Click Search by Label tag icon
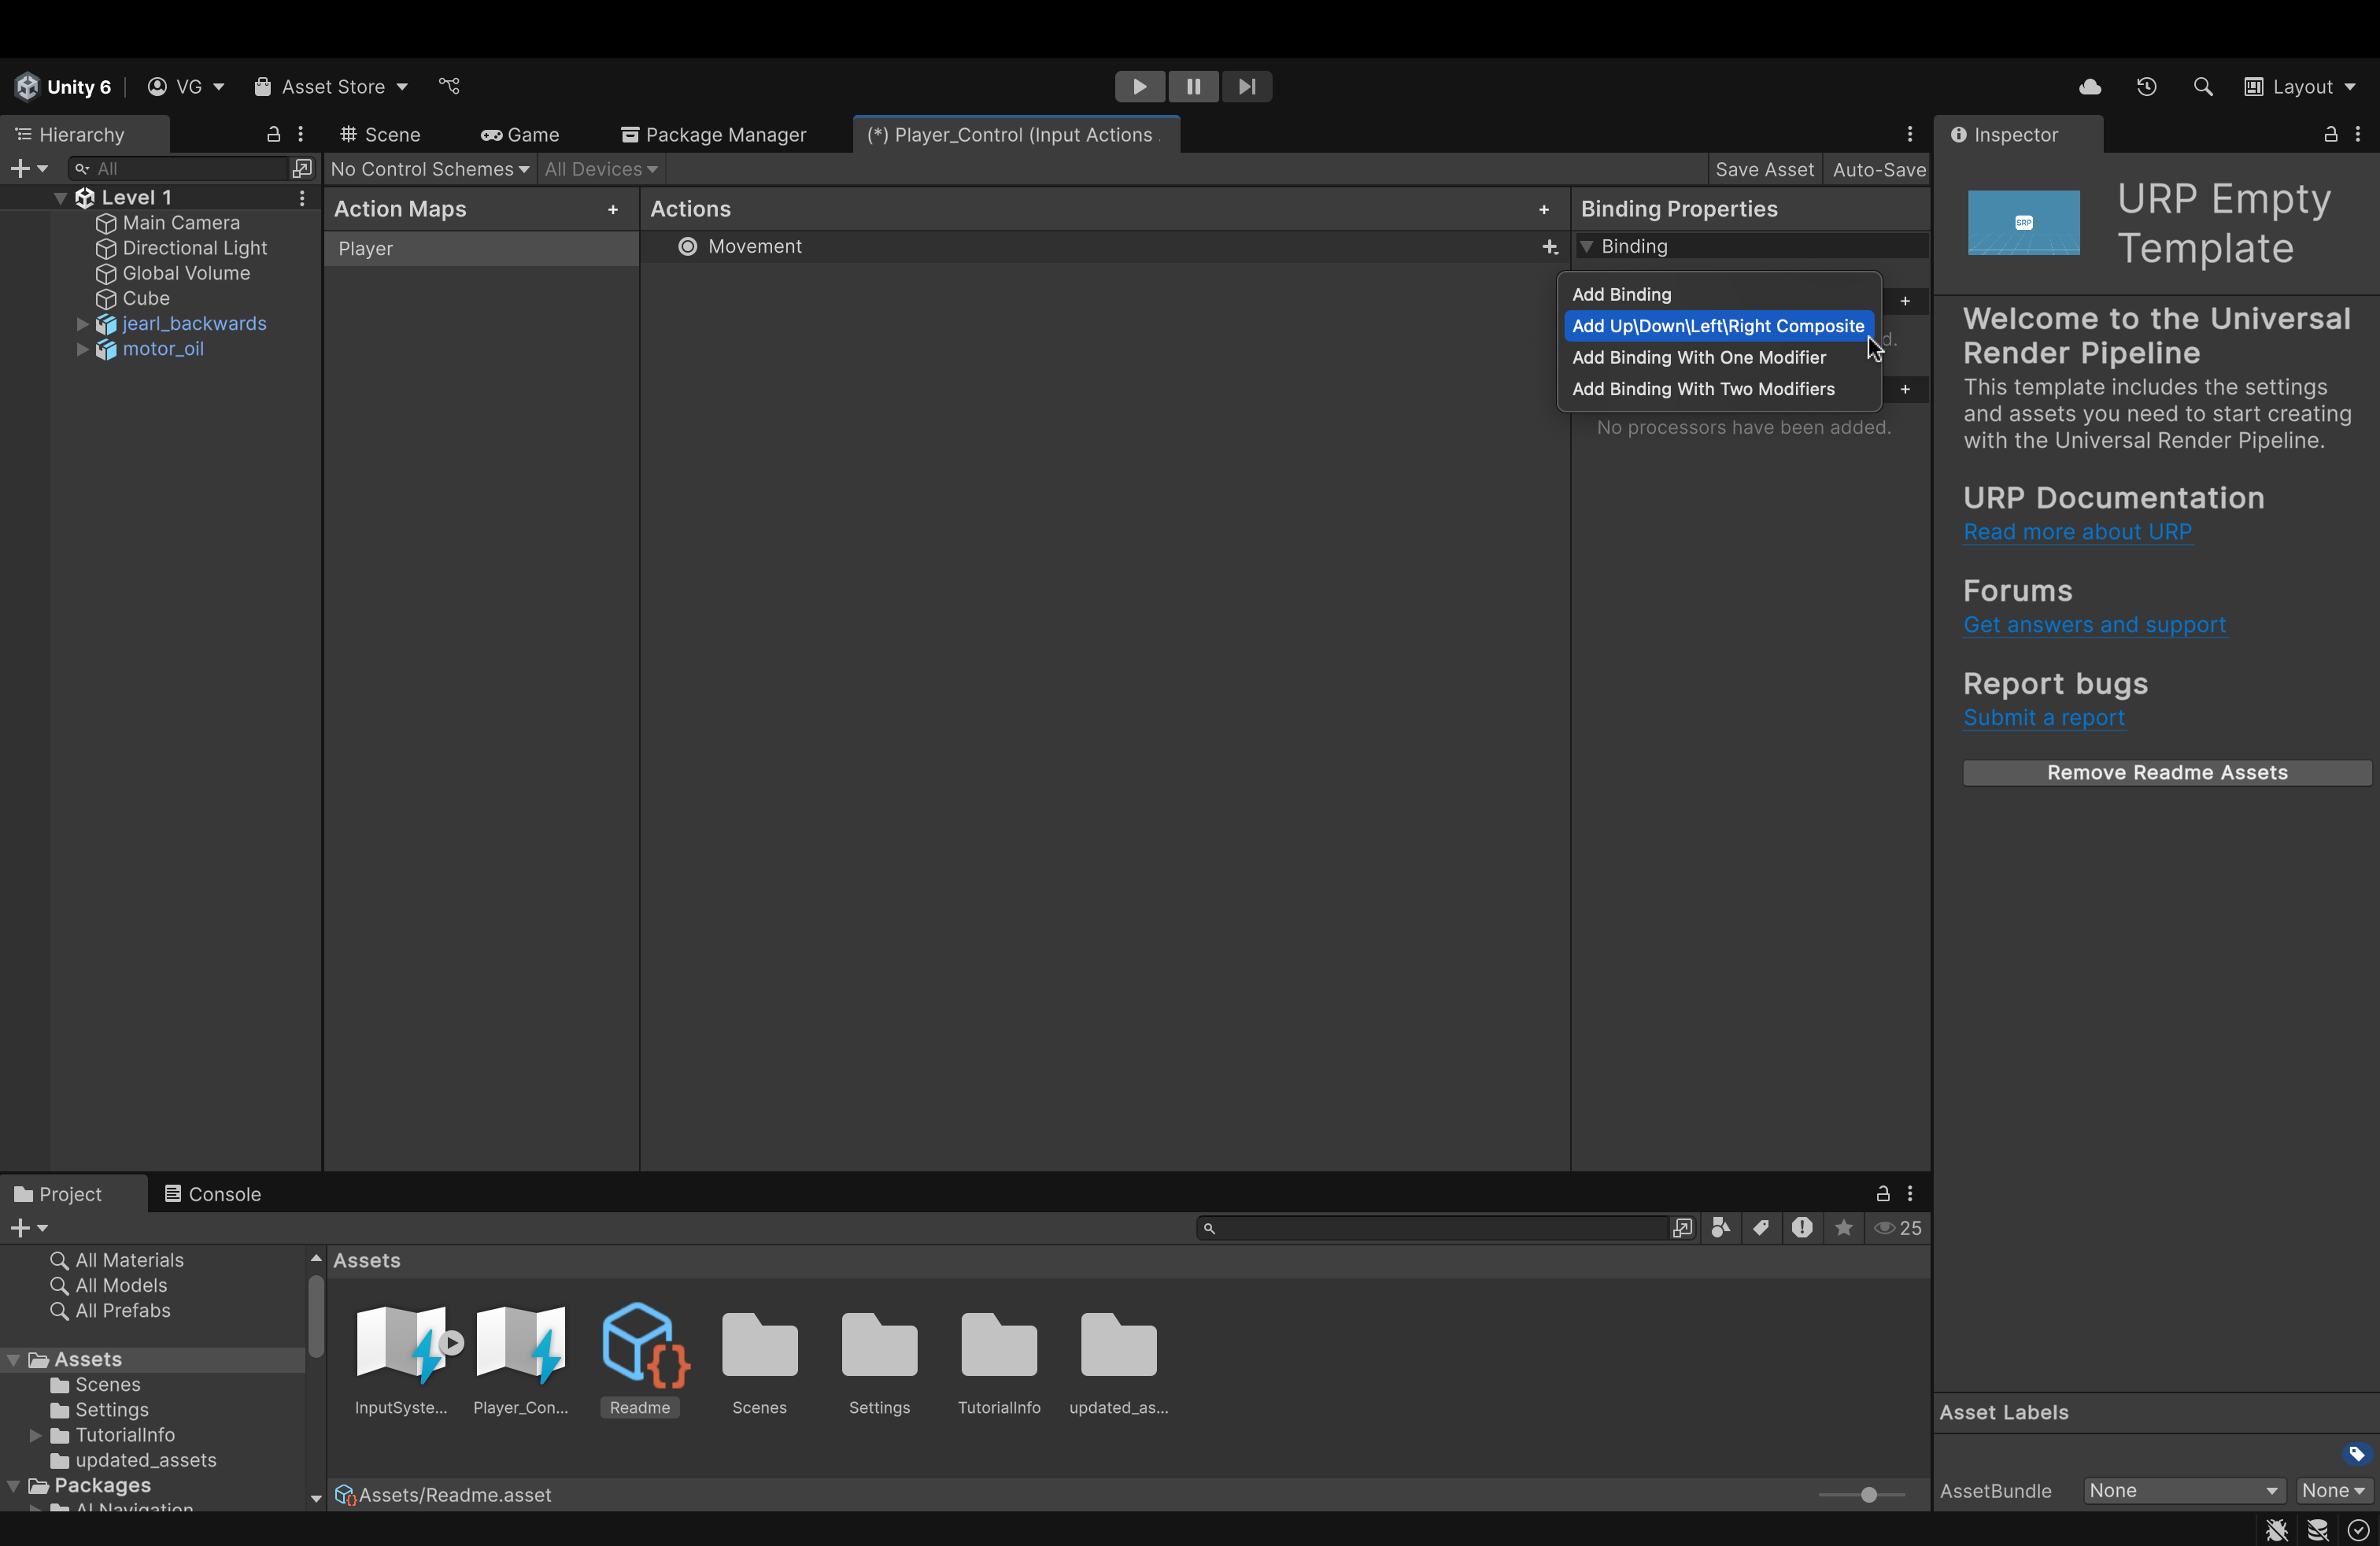Screen dimensions: 2380x1546 point(1761,1228)
